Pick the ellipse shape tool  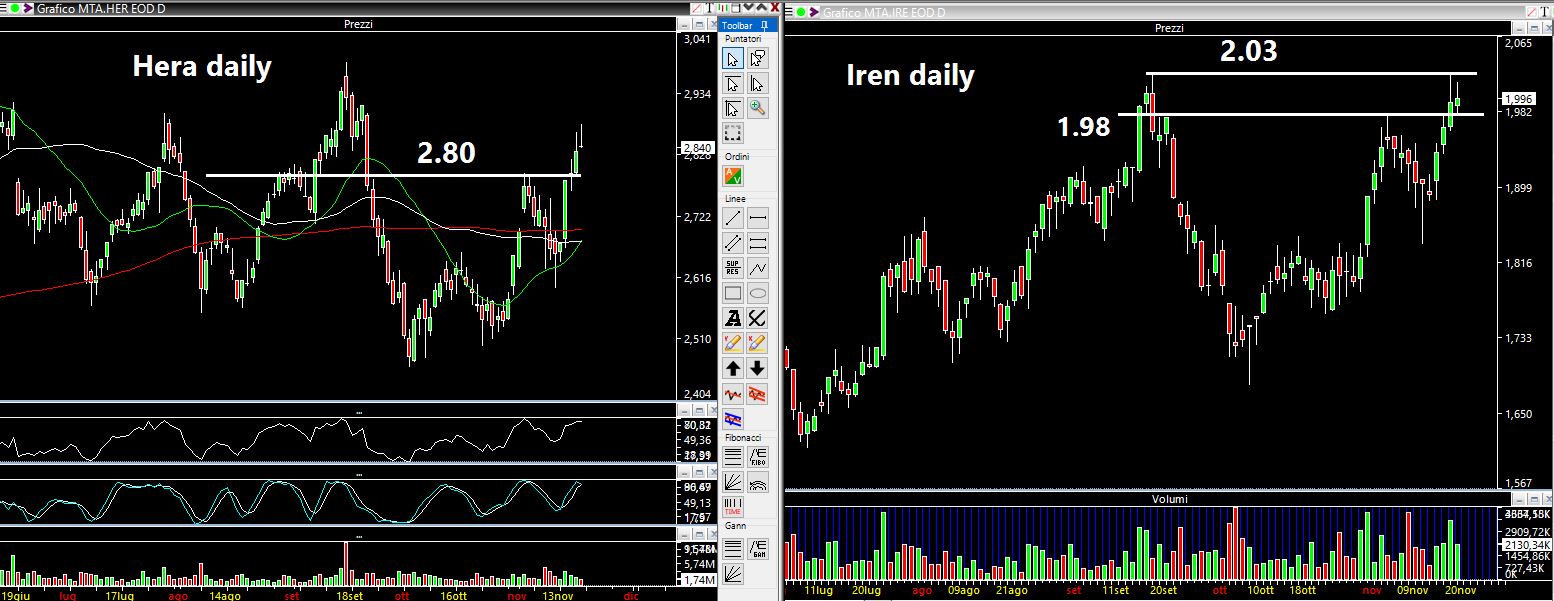coord(757,293)
